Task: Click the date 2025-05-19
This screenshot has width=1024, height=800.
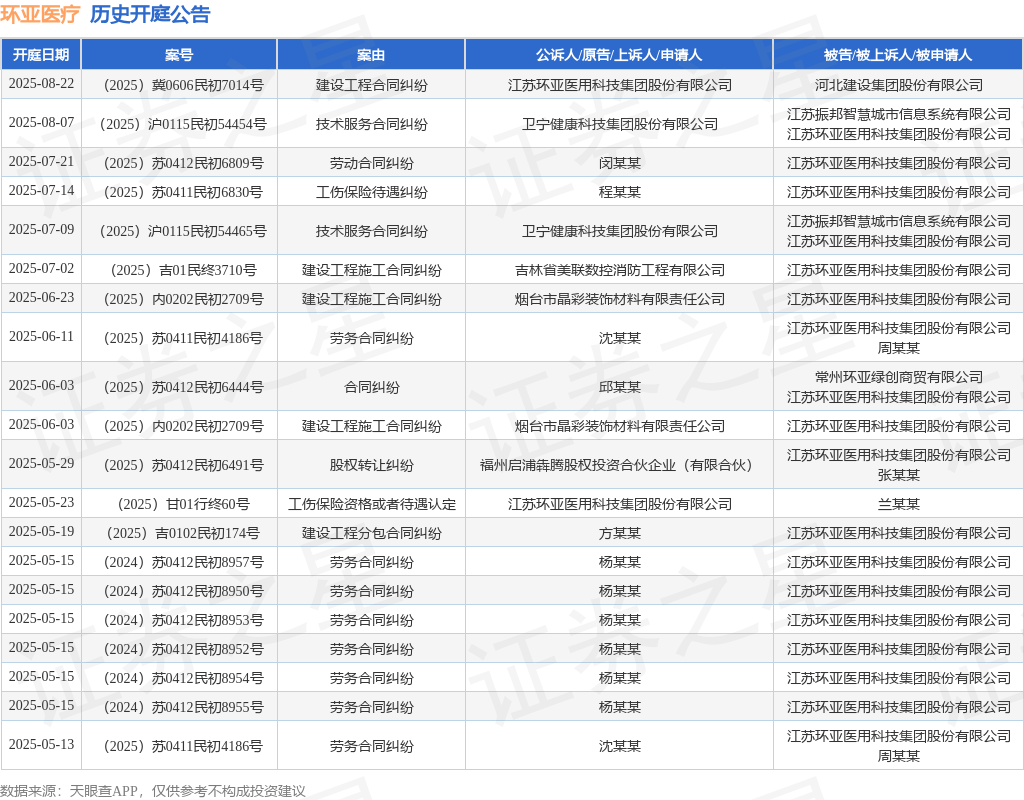Action: 41,532
